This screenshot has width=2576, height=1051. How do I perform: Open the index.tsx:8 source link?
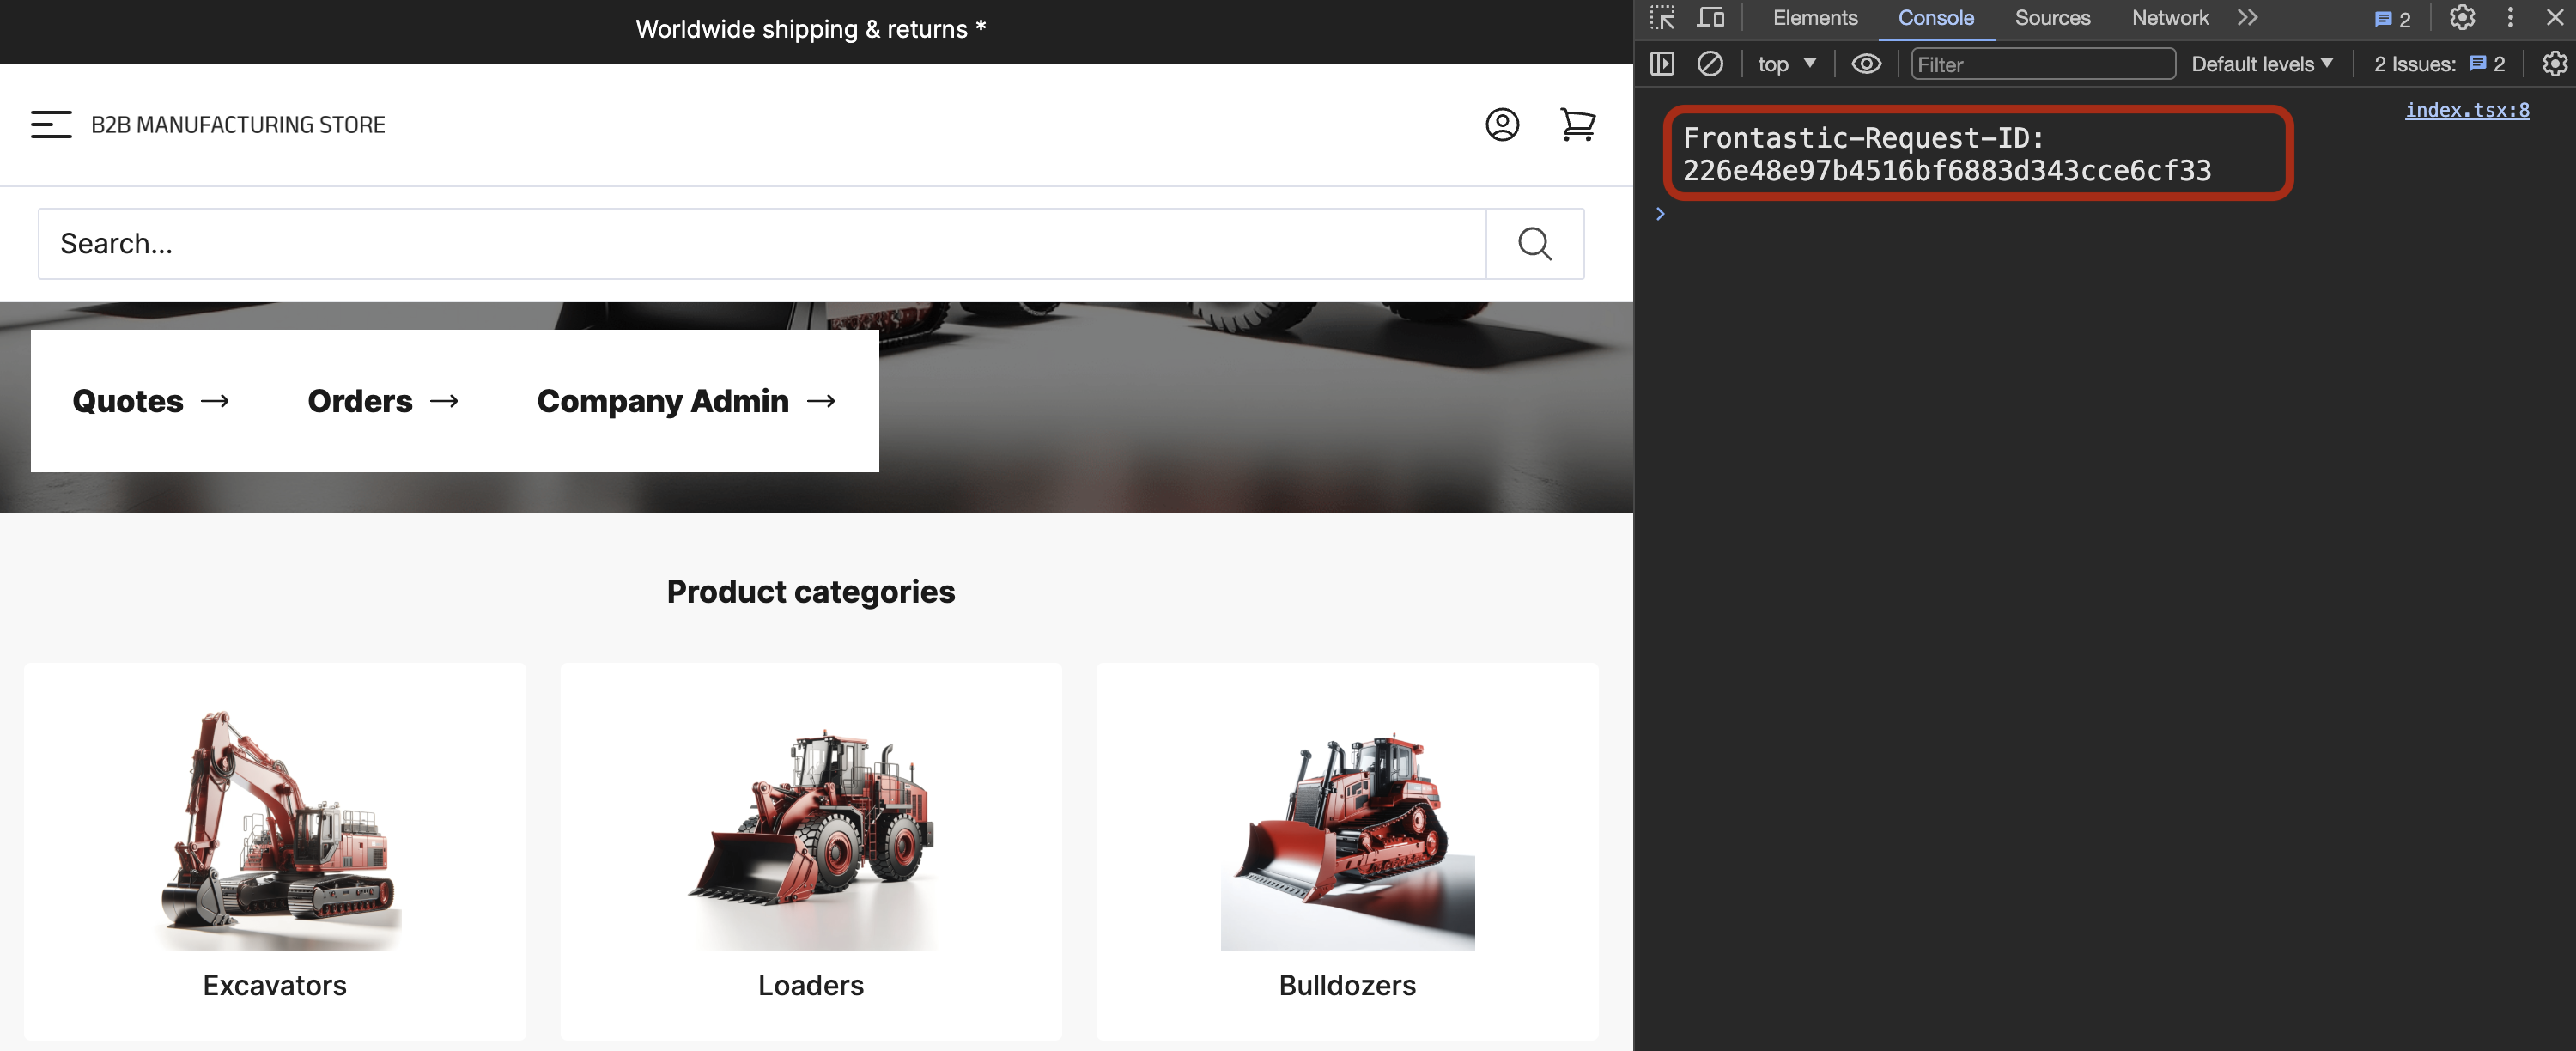click(x=2467, y=110)
